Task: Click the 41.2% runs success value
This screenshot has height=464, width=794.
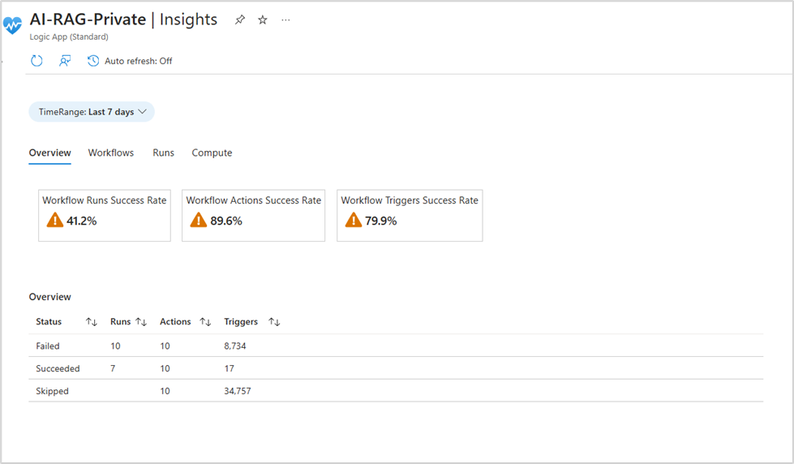Action: click(82, 221)
